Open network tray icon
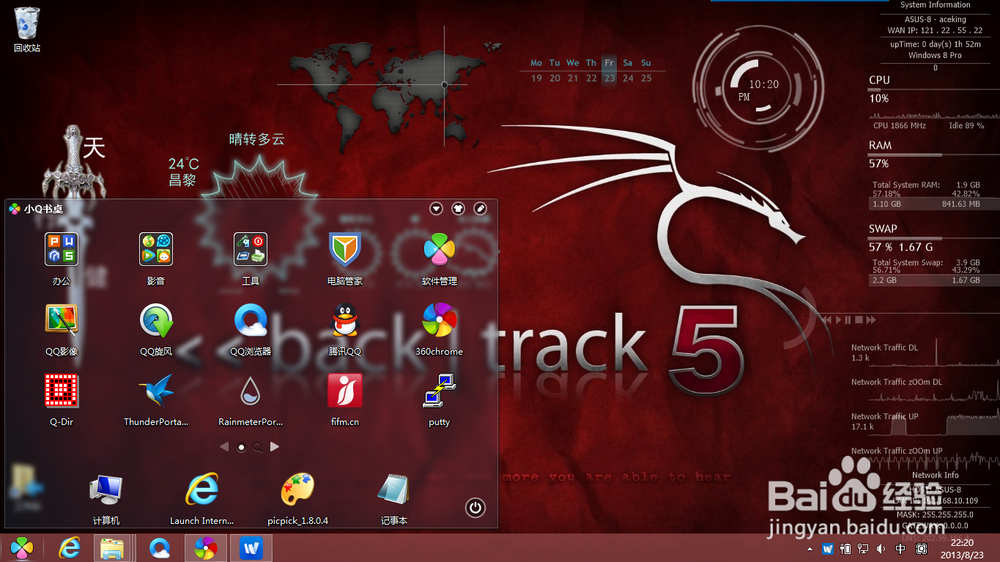1000x562 pixels. click(x=864, y=549)
